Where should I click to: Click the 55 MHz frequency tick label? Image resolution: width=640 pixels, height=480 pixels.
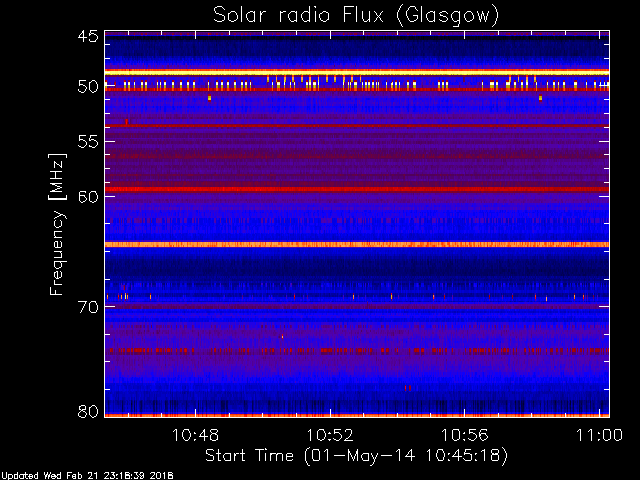87,143
